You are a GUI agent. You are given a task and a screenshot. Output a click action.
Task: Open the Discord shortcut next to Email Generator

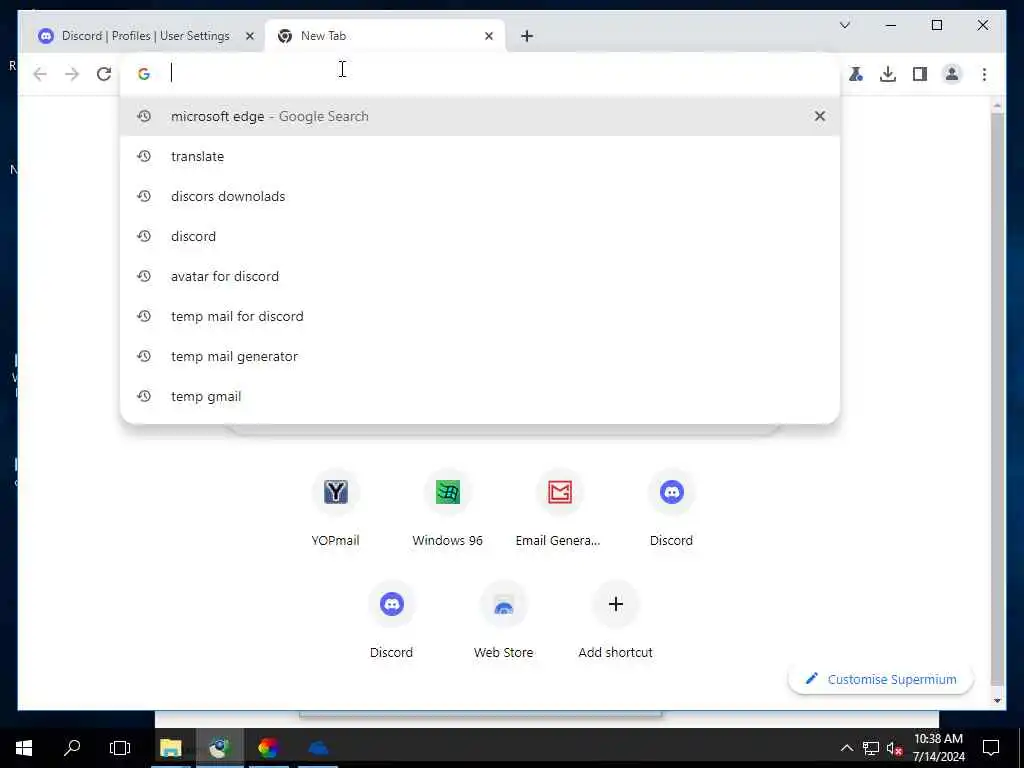pyautogui.click(x=671, y=508)
